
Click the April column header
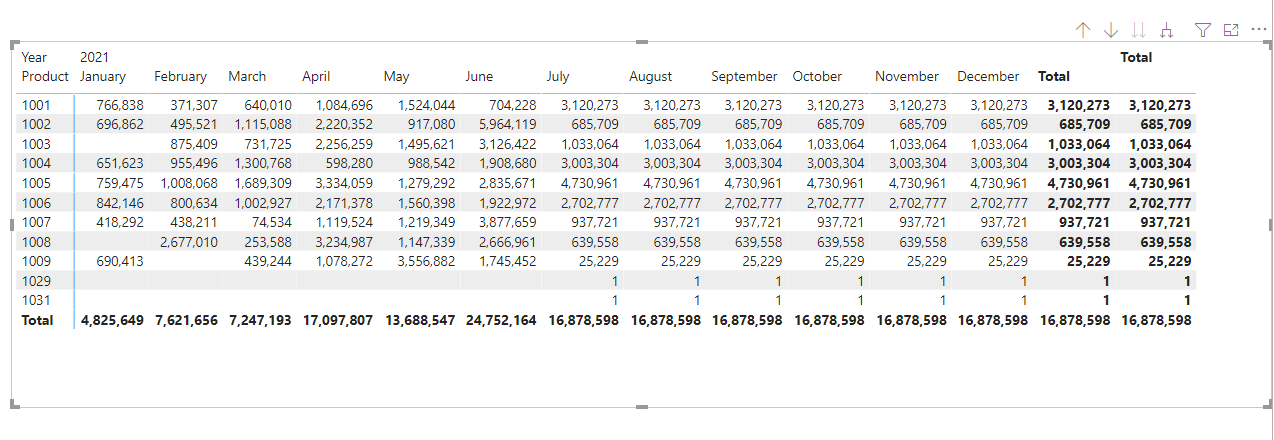pos(316,76)
